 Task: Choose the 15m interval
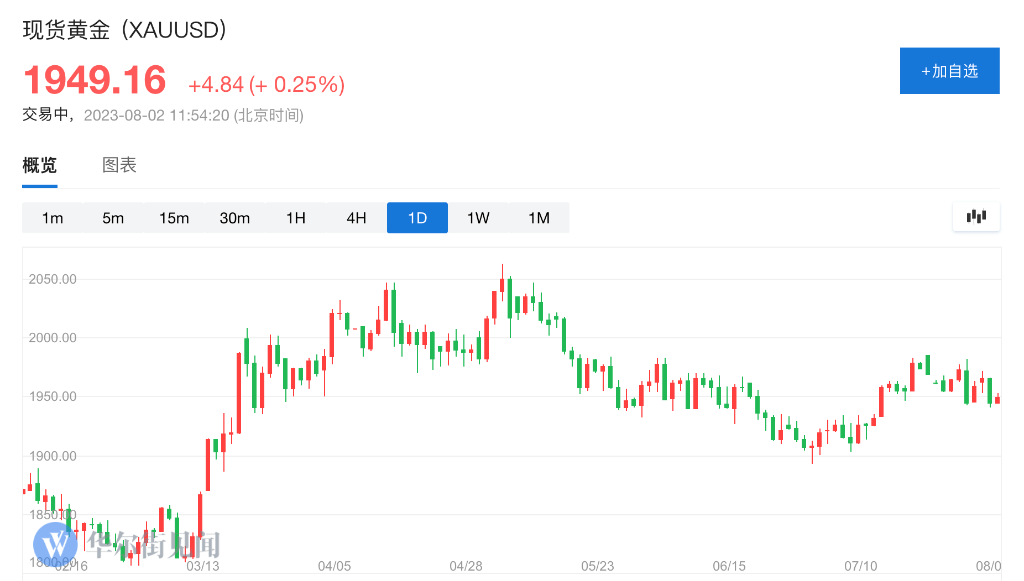(x=174, y=218)
